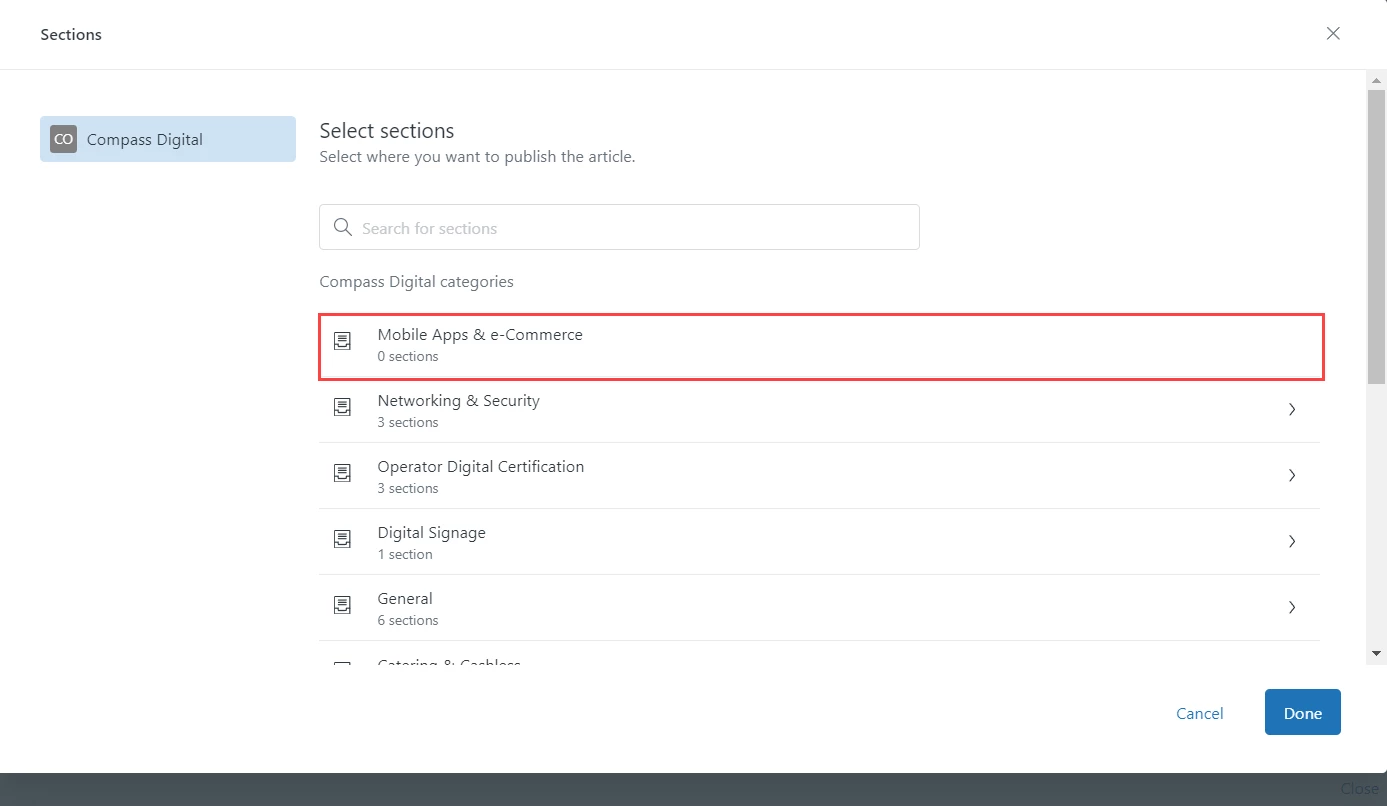Open the Networking & Security row
Viewport: 1387px width, 806px height.
819,410
